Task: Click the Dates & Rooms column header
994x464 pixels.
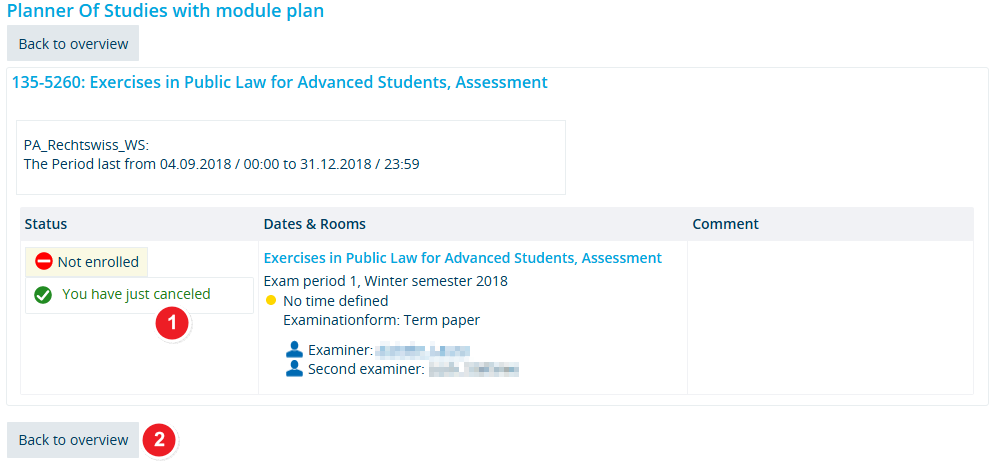Action: point(314,224)
